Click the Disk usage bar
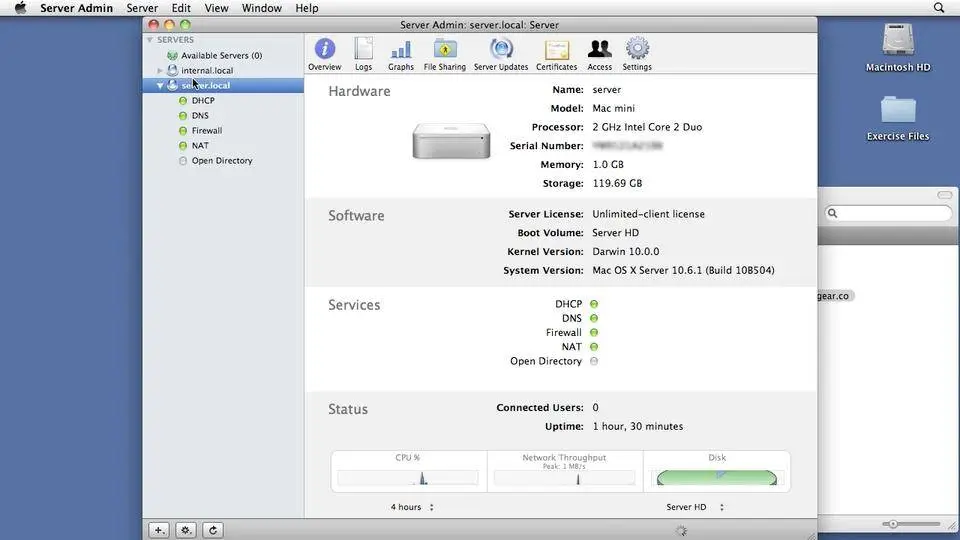Screen dimensions: 960x540 [716, 478]
